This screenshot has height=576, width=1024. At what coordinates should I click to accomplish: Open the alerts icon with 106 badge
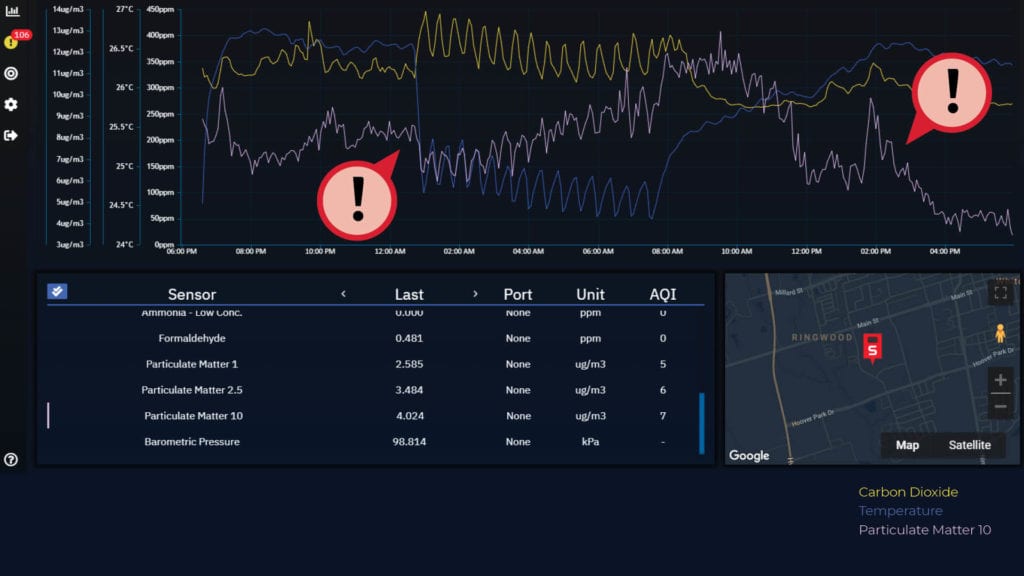pos(11,42)
